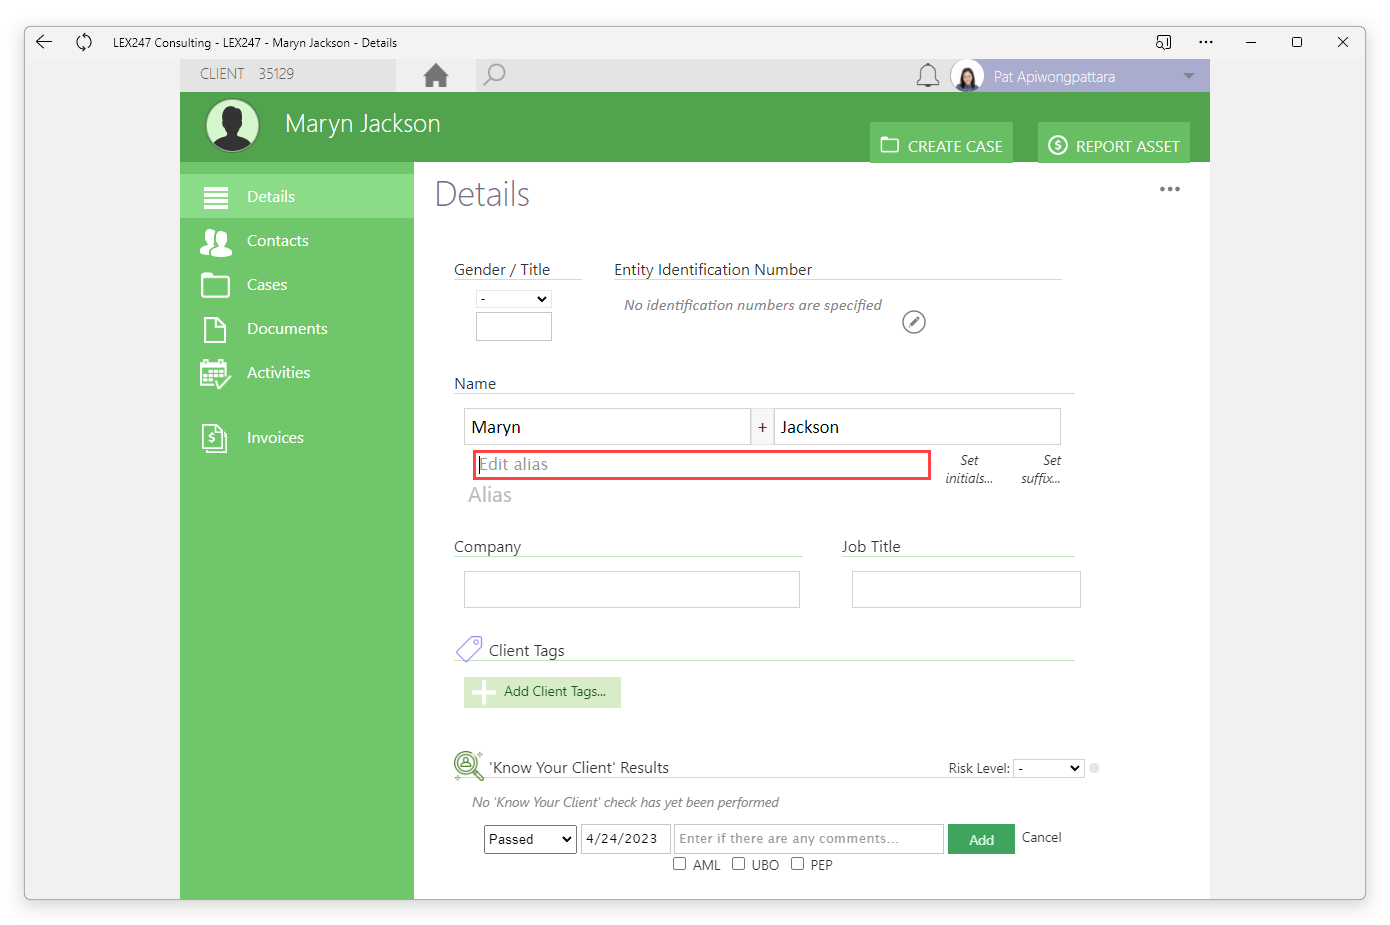Viewport: 1390px width, 925px height.
Task: Refresh the page with the reload icon
Action: click(84, 42)
